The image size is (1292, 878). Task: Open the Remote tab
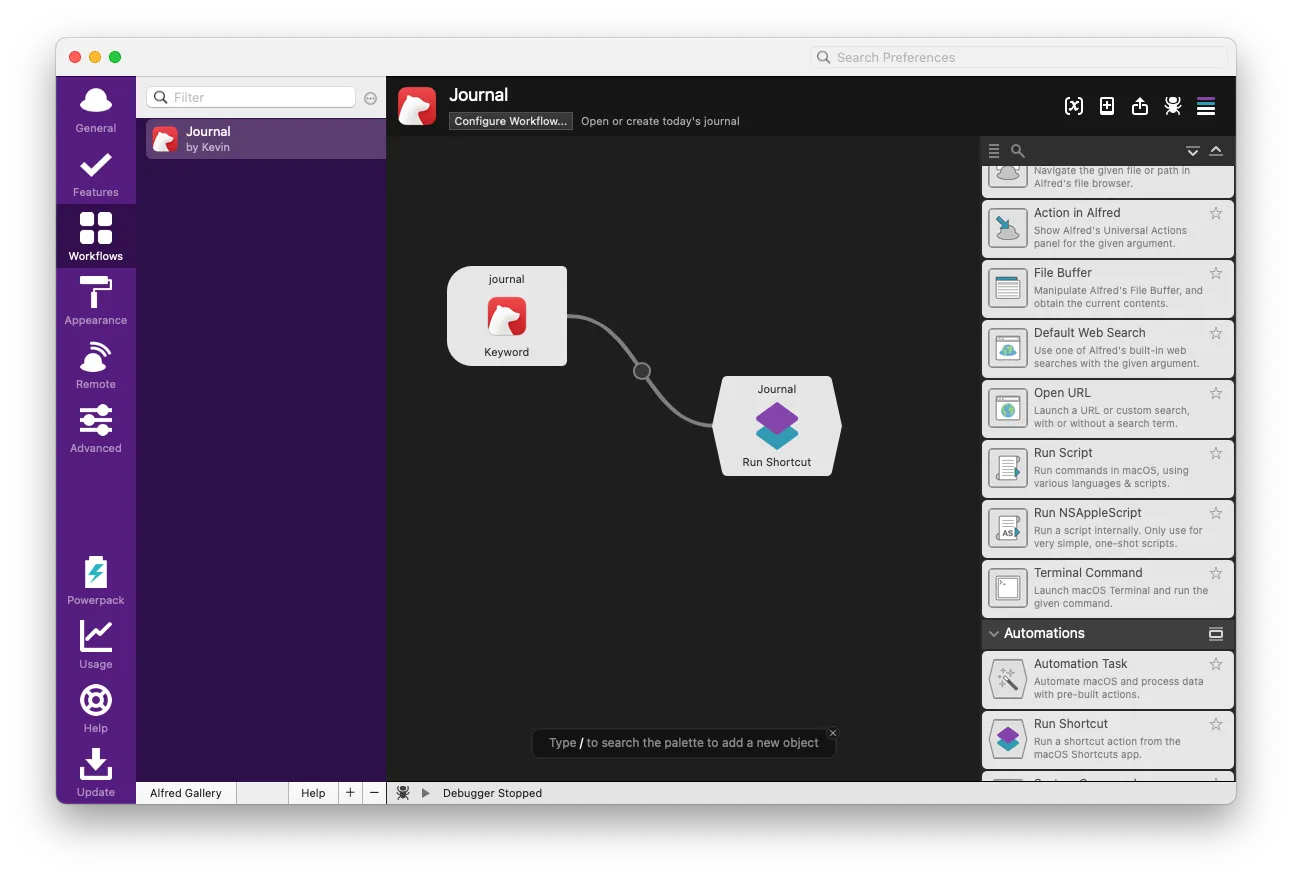coord(96,365)
